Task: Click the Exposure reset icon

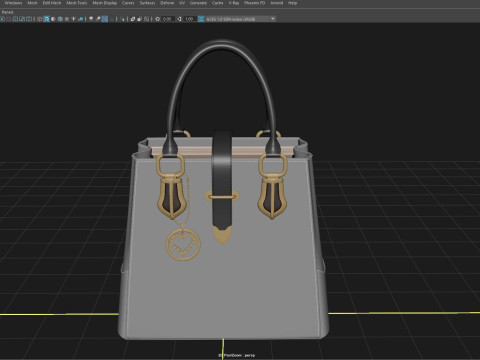Action: point(157,19)
